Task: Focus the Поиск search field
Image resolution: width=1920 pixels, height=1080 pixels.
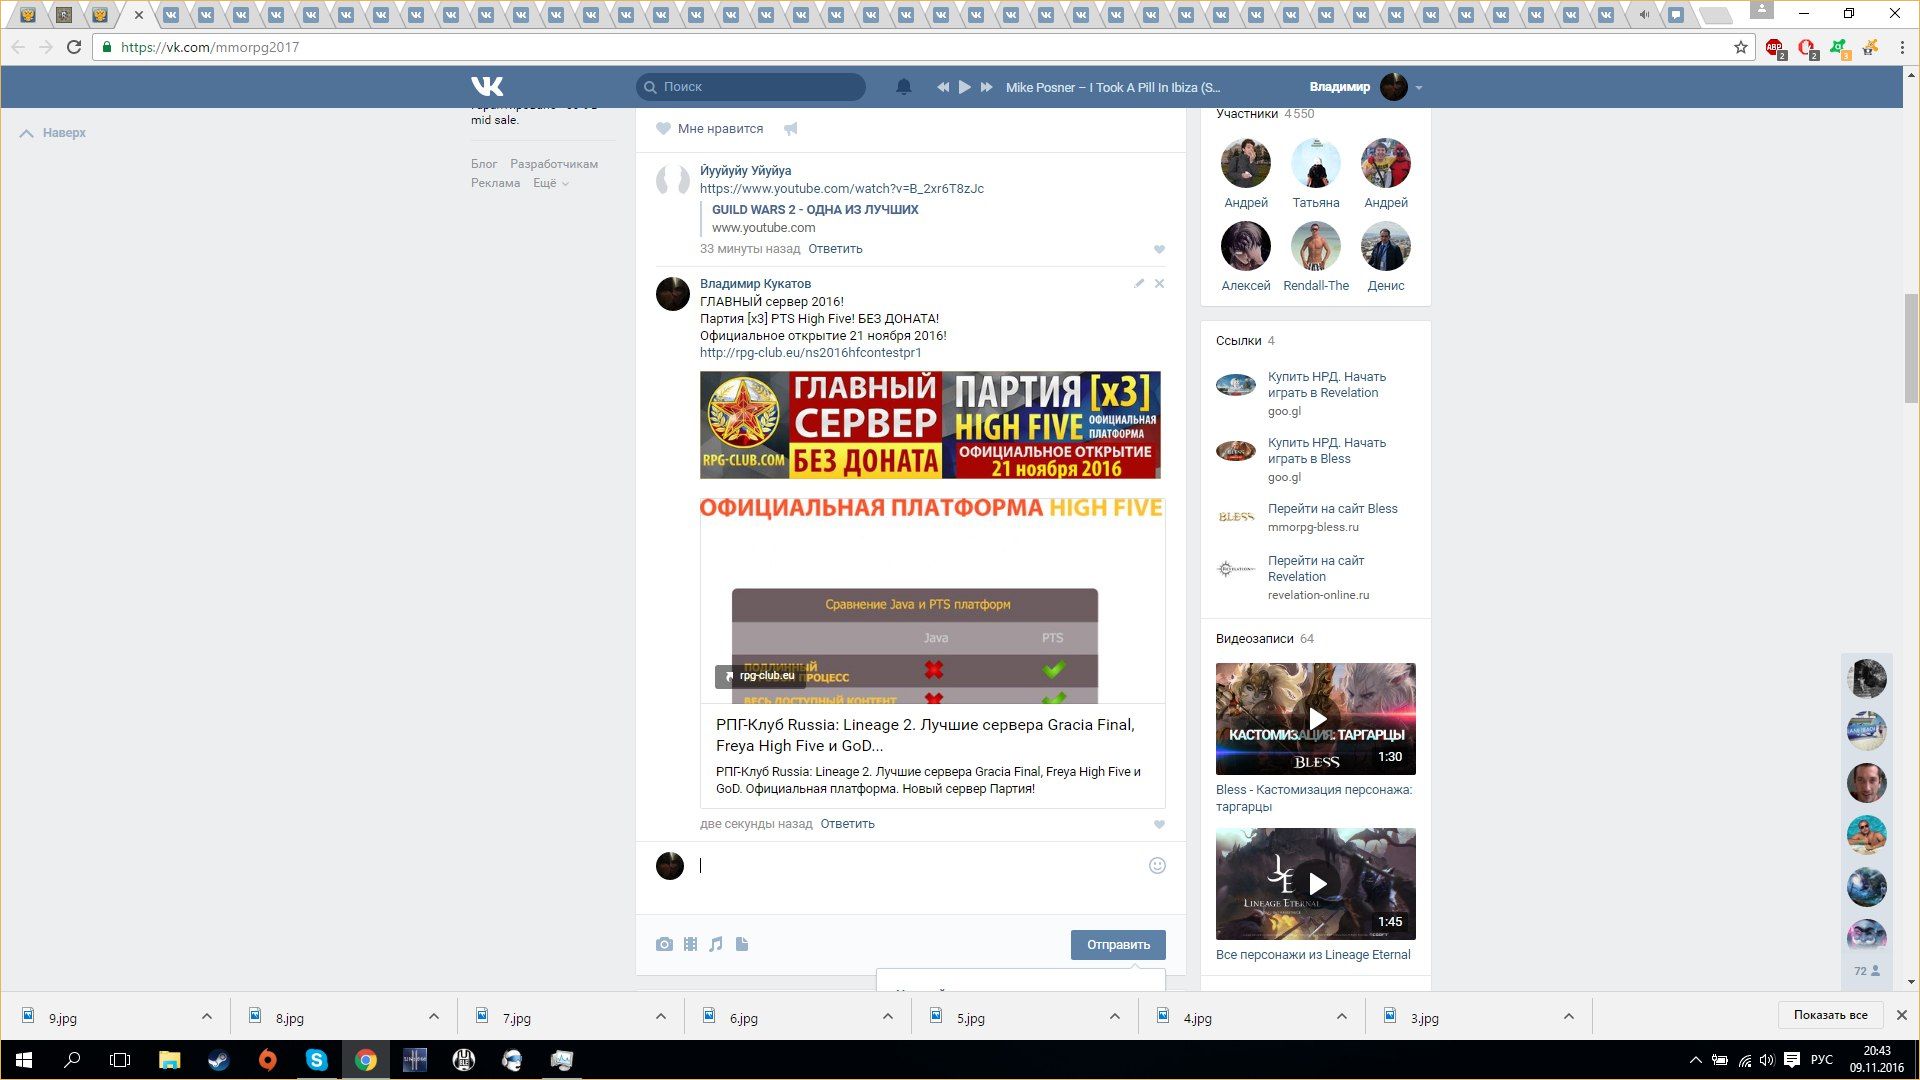Action: pos(760,87)
